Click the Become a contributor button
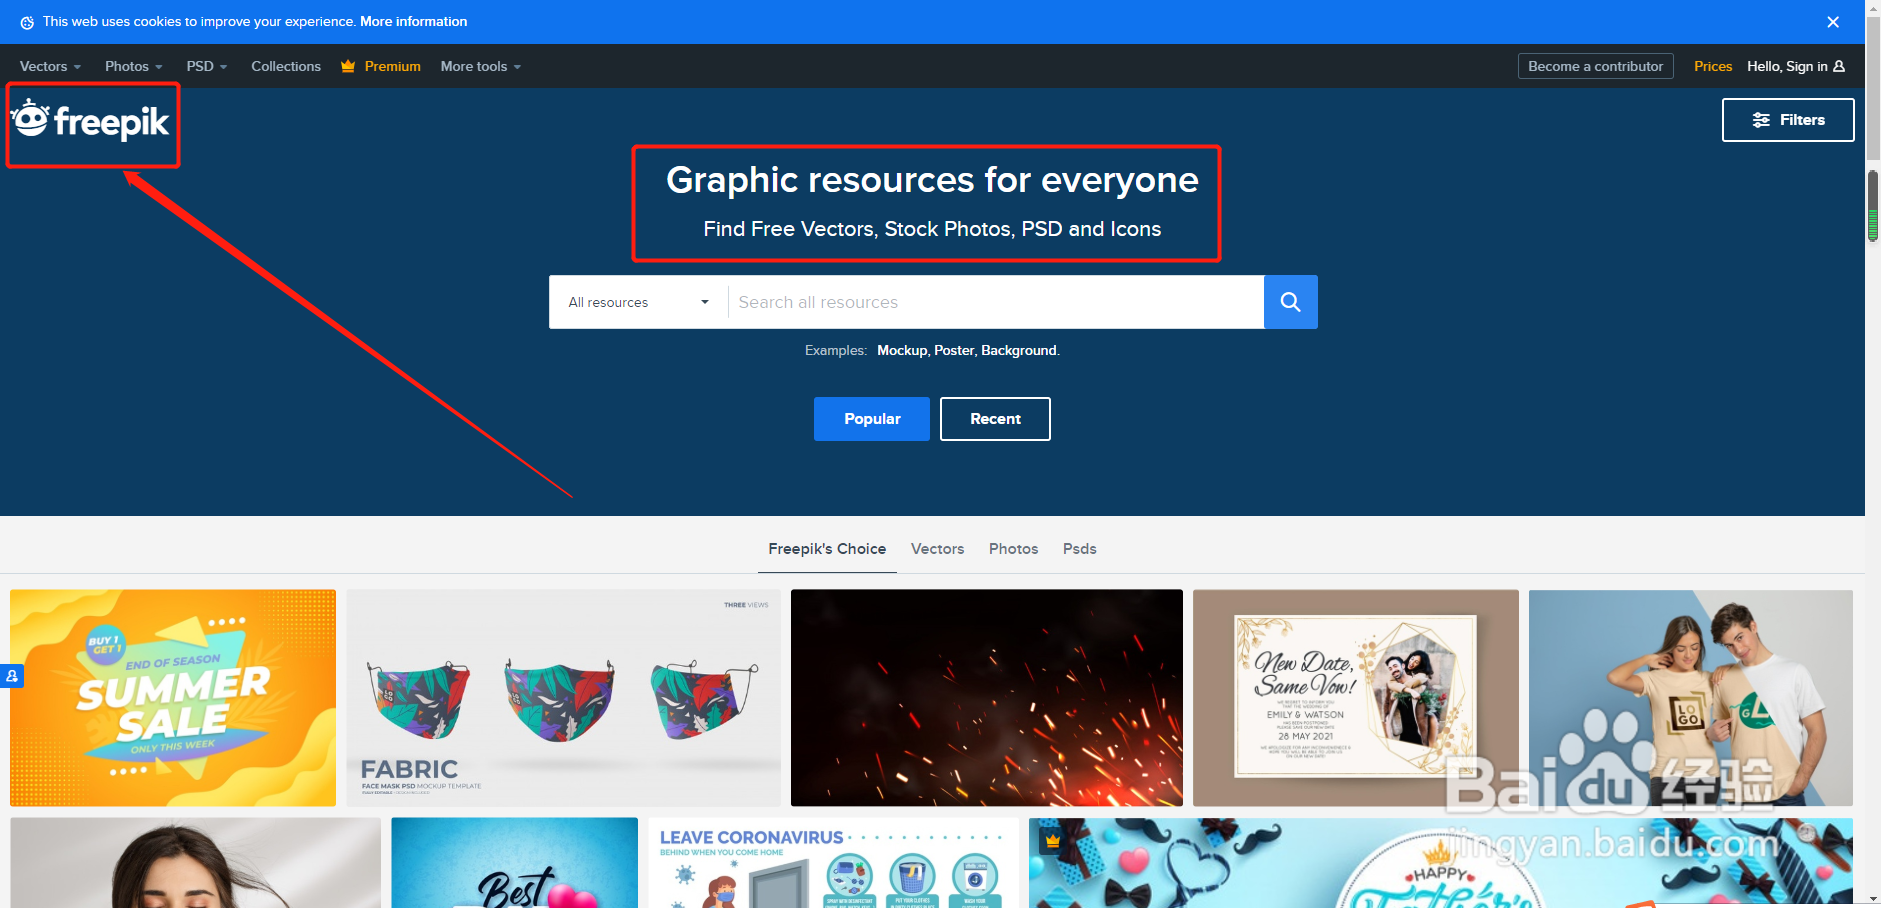1881x908 pixels. pos(1595,66)
